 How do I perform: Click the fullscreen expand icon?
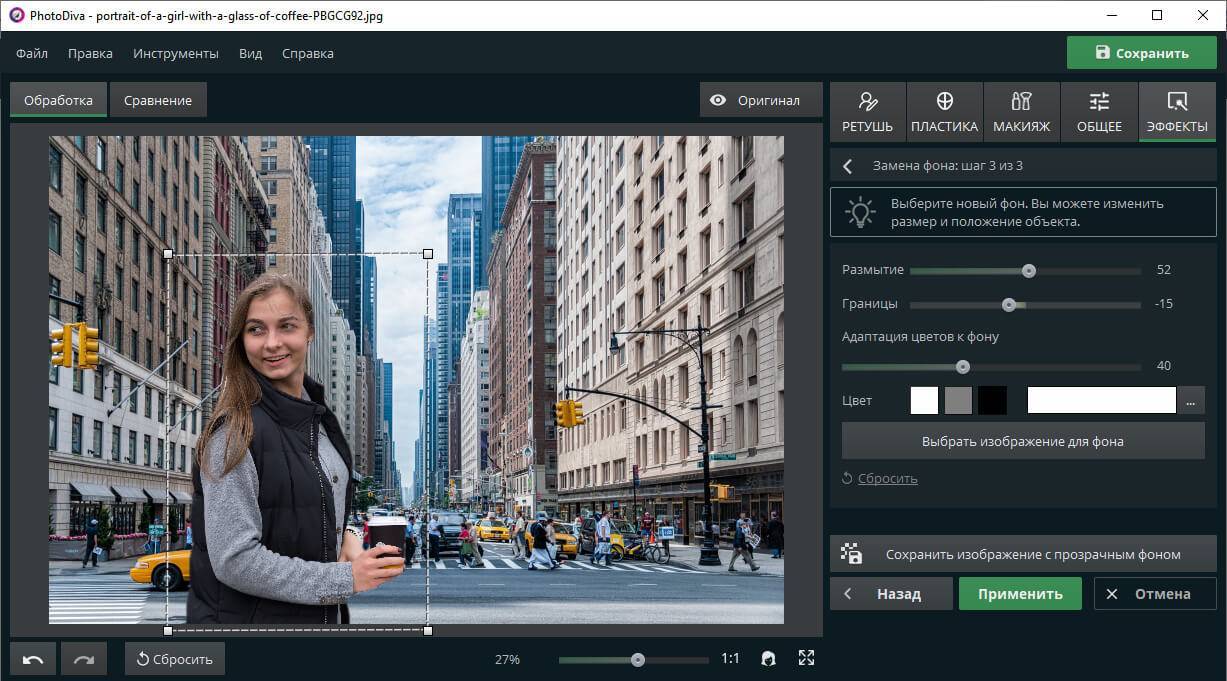pyautogui.click(x=806, y=658)
